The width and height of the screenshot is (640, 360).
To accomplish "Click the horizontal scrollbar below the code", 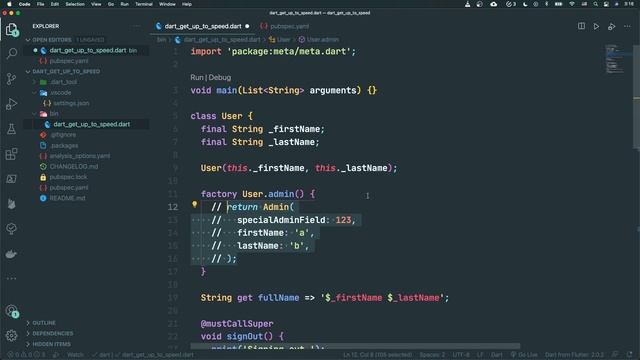I will tap(355, 346).
